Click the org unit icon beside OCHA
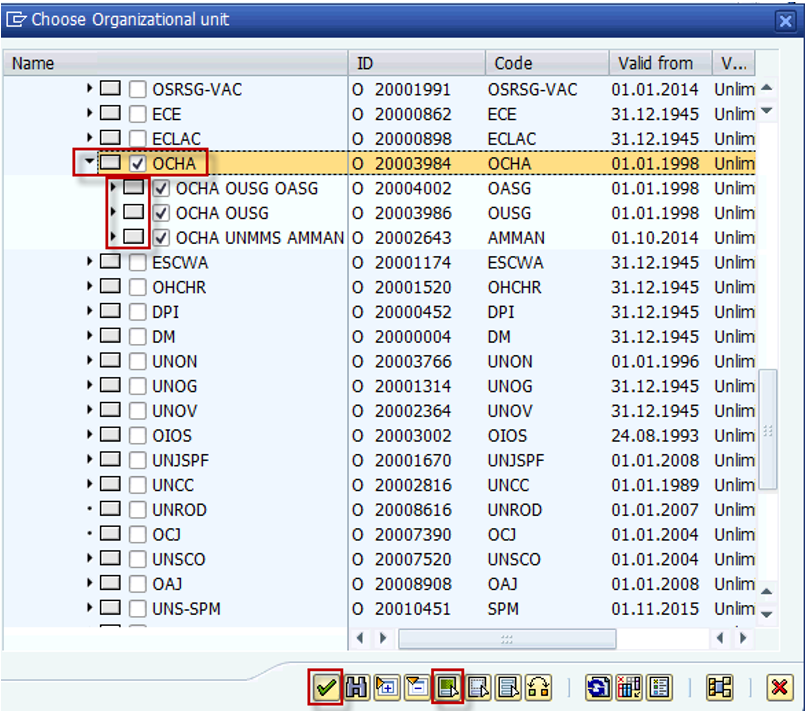This screenshot has height=713, width=807. (110, 163)
